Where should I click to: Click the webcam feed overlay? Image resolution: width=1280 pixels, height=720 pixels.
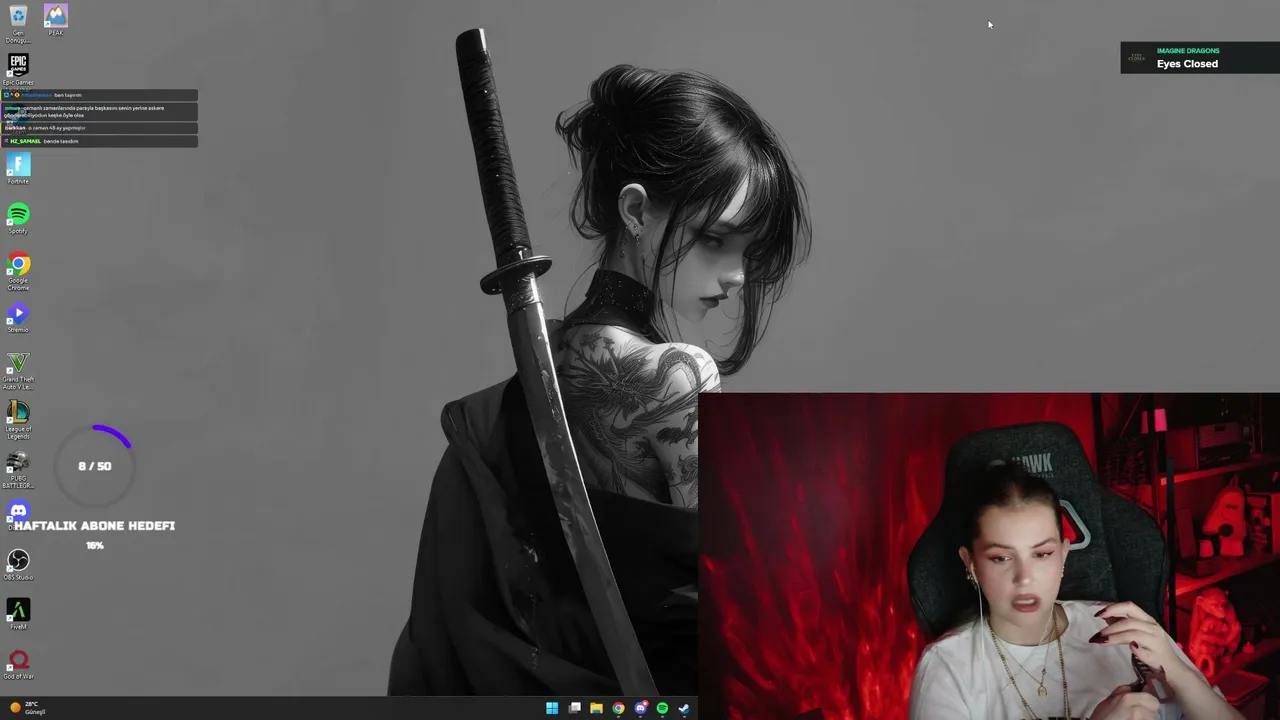[989, 556]
